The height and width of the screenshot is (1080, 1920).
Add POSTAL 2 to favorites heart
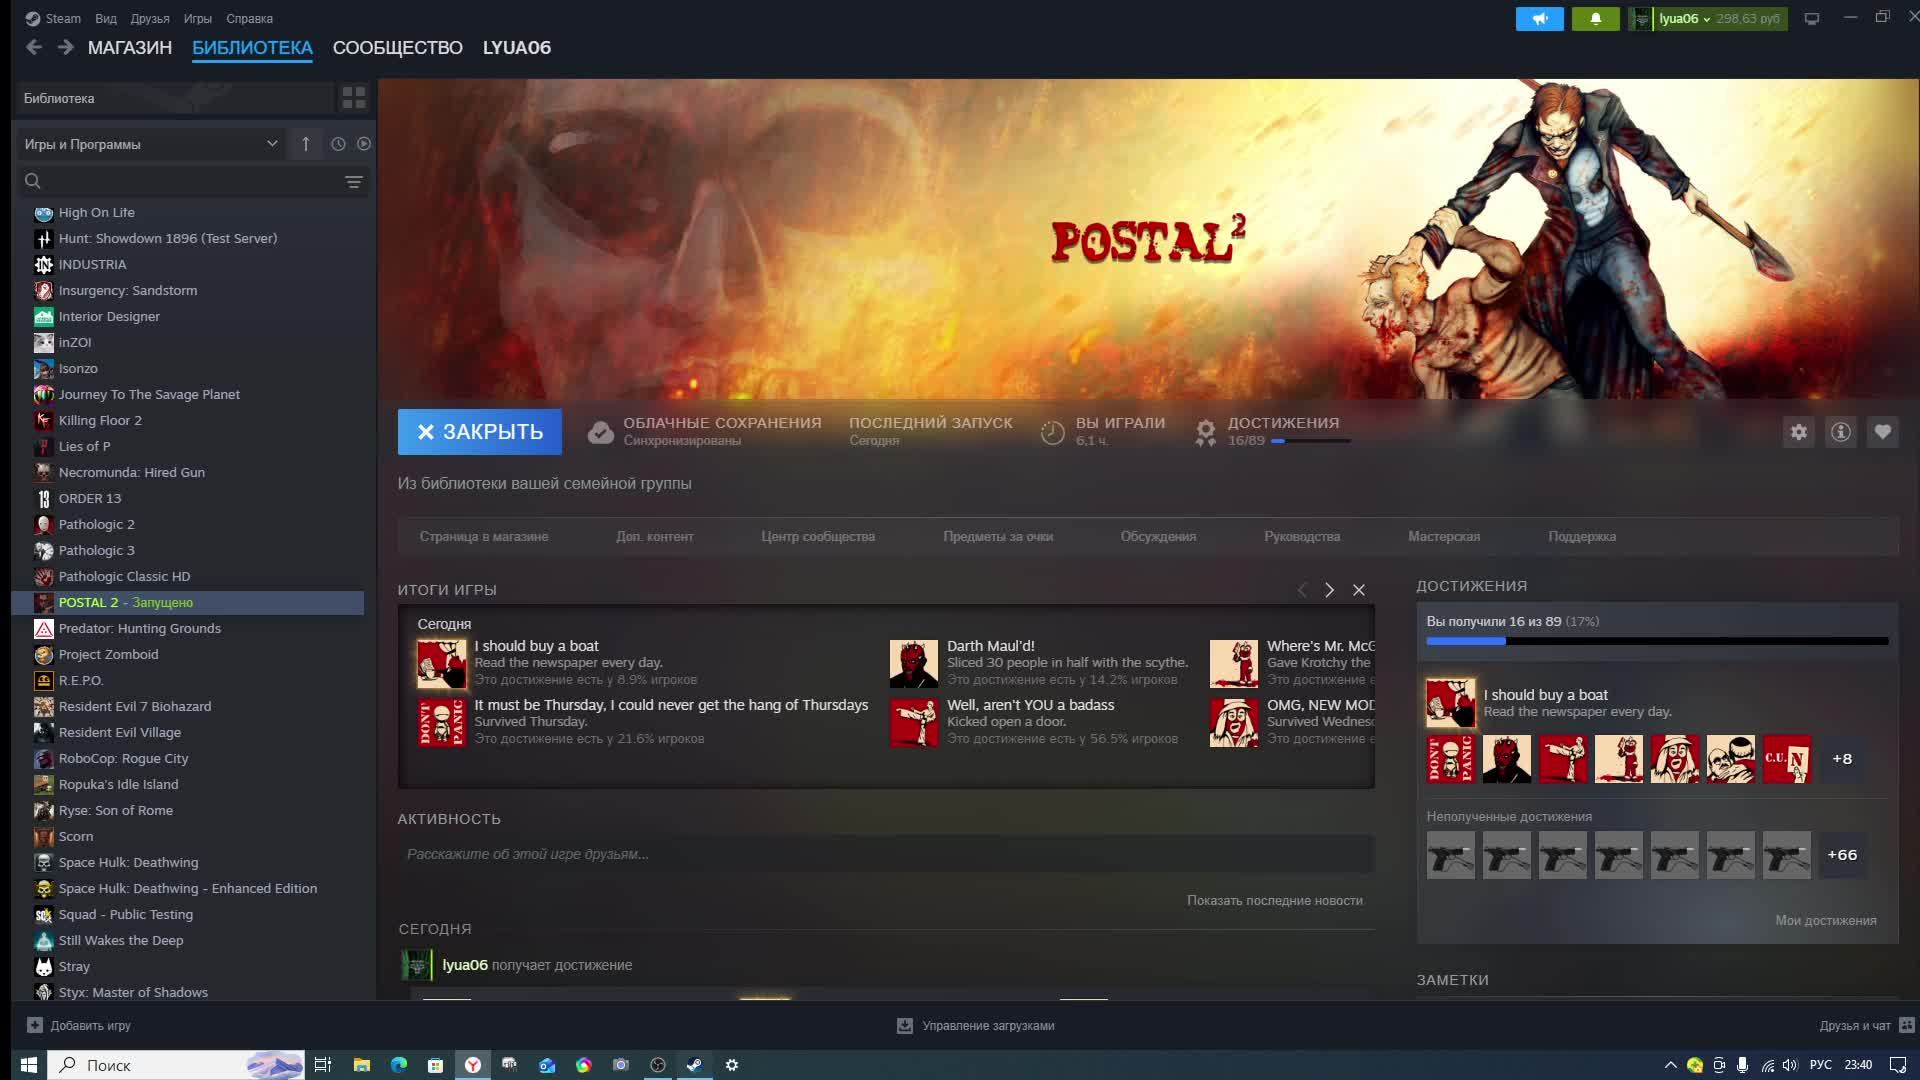(x=1882, y=432)
